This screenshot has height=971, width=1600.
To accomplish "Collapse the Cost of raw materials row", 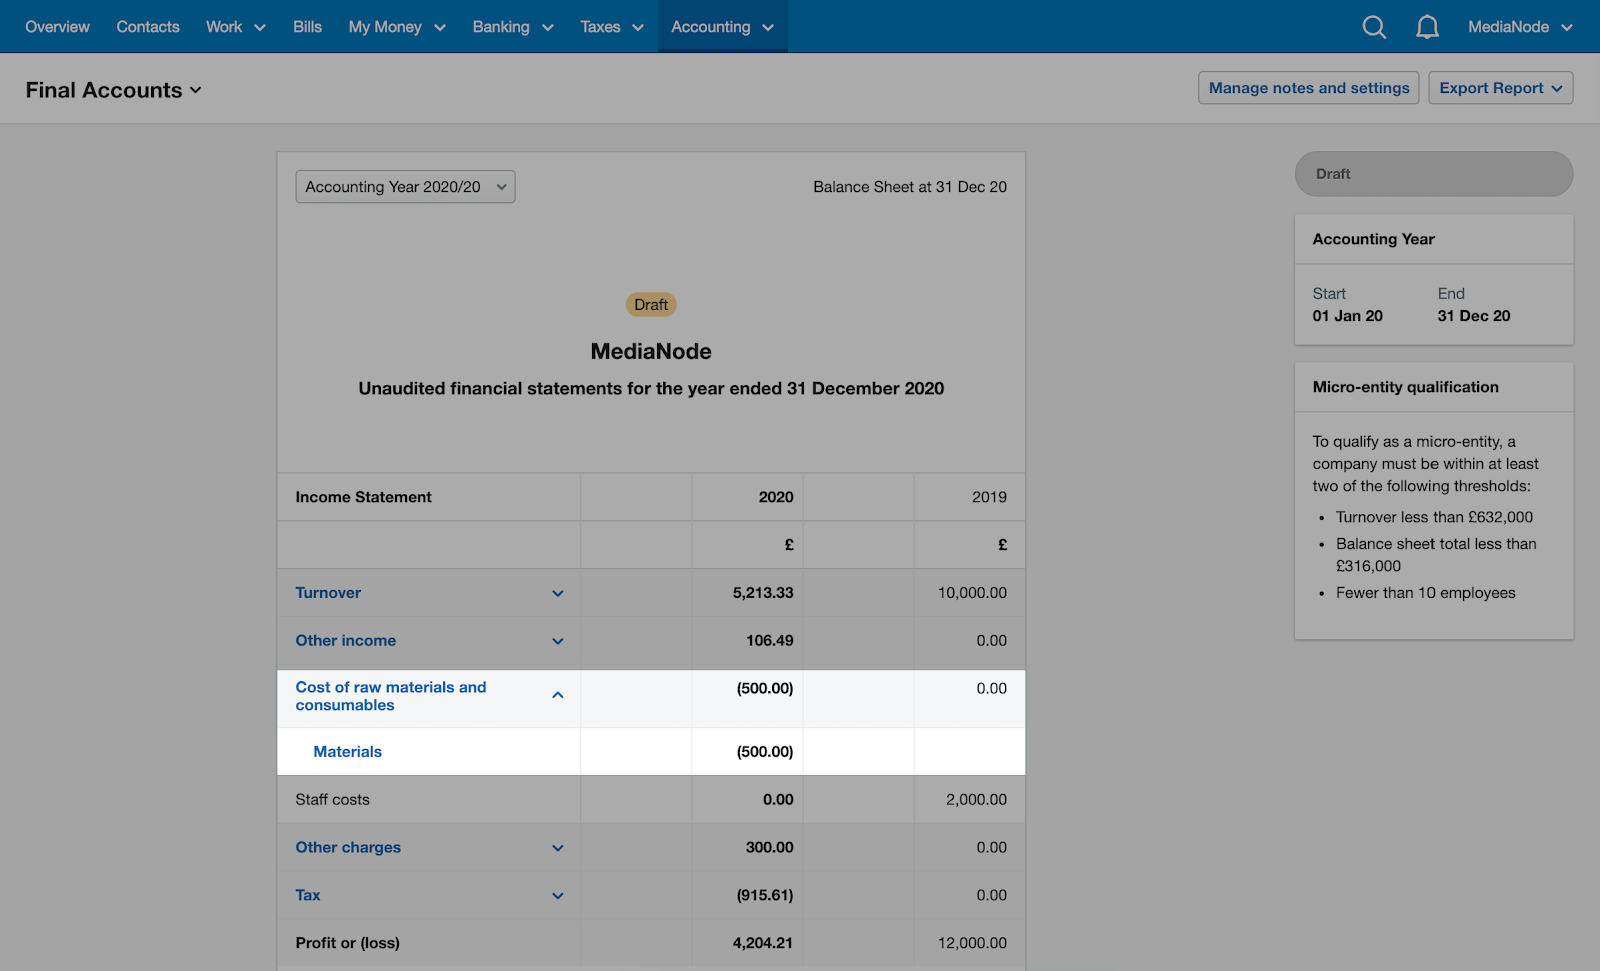I will [x=558, y=695].
